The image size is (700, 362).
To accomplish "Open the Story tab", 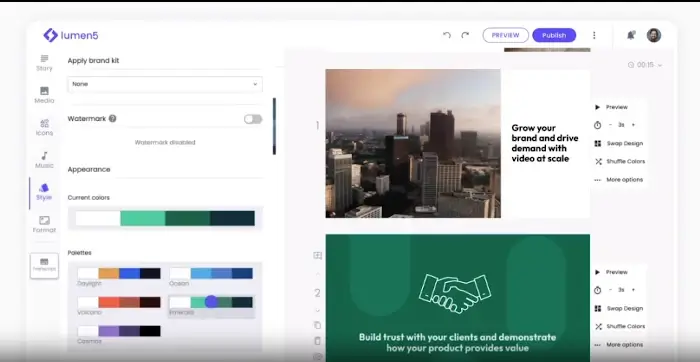I will tap(44, 63).
